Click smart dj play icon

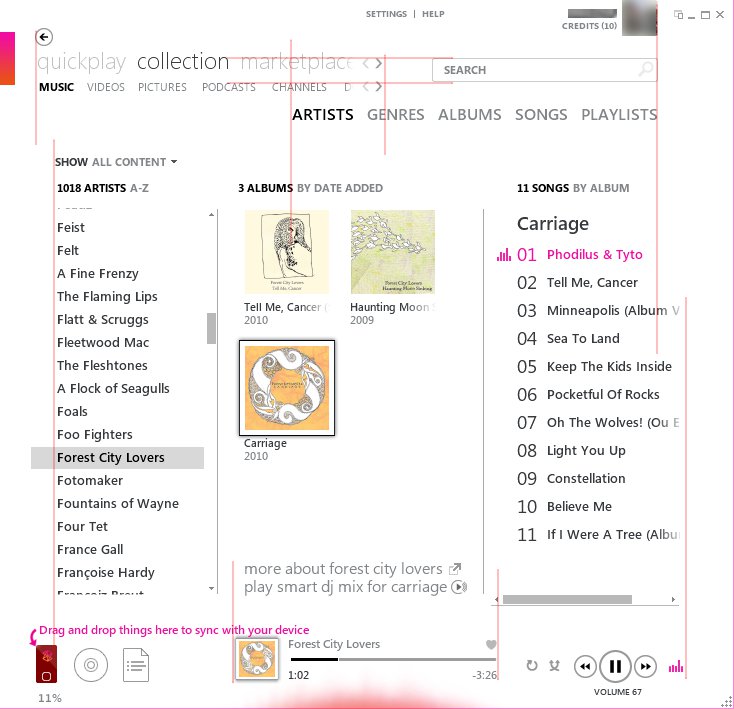[x=459, y=586]
